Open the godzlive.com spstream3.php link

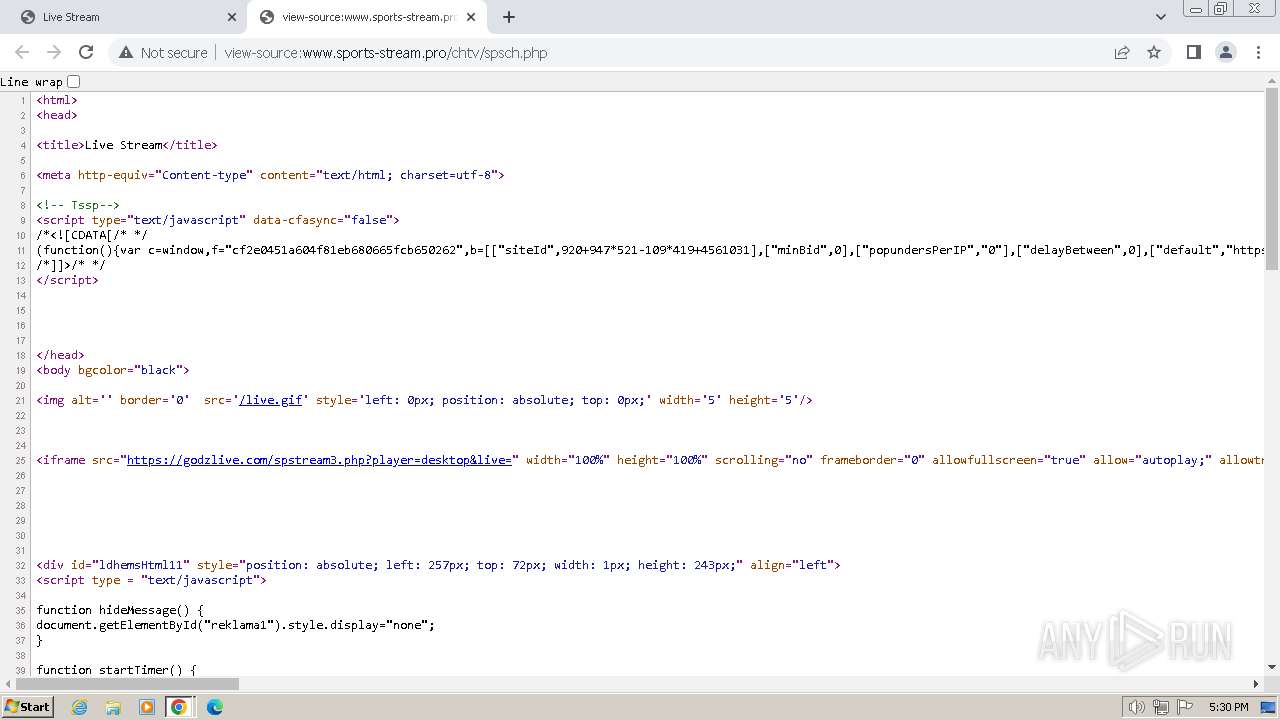click(x=319, y=460)
